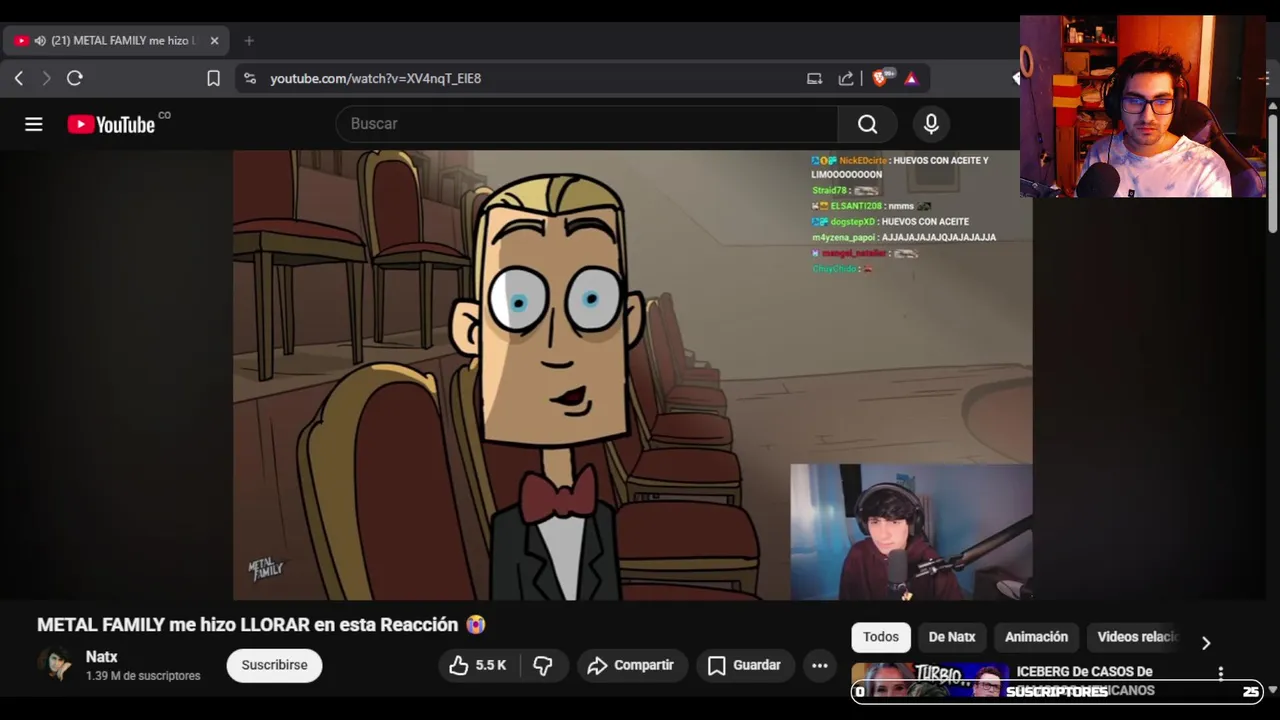Bookmark this page using the bookmark icon

pyautogui.click(x=213, y=78)
